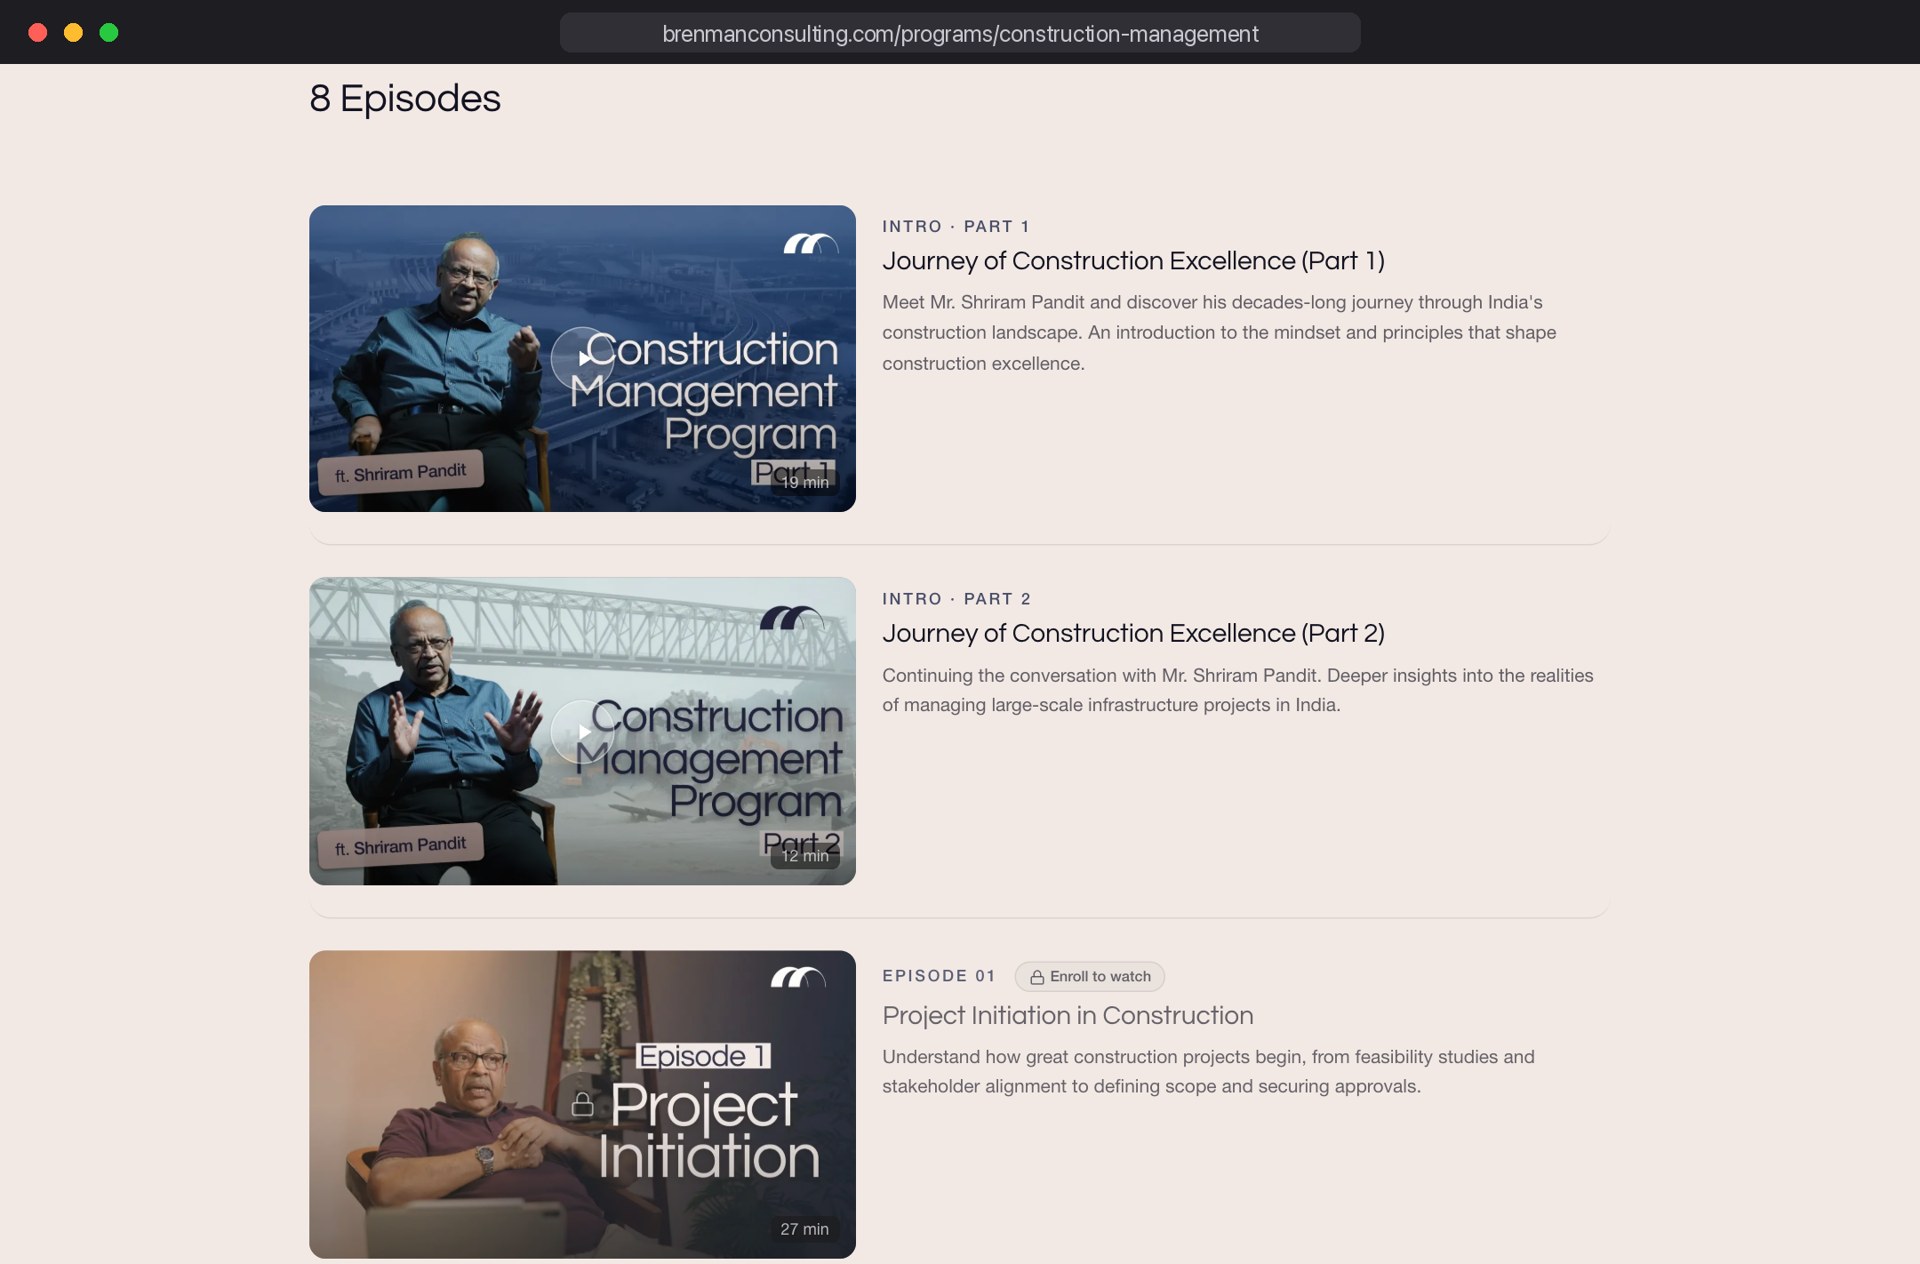Viewport: 1920px width, 1264px height.
Task: Click the lock icon on Episode 1 thumbnail
Action: (582, 1104)
